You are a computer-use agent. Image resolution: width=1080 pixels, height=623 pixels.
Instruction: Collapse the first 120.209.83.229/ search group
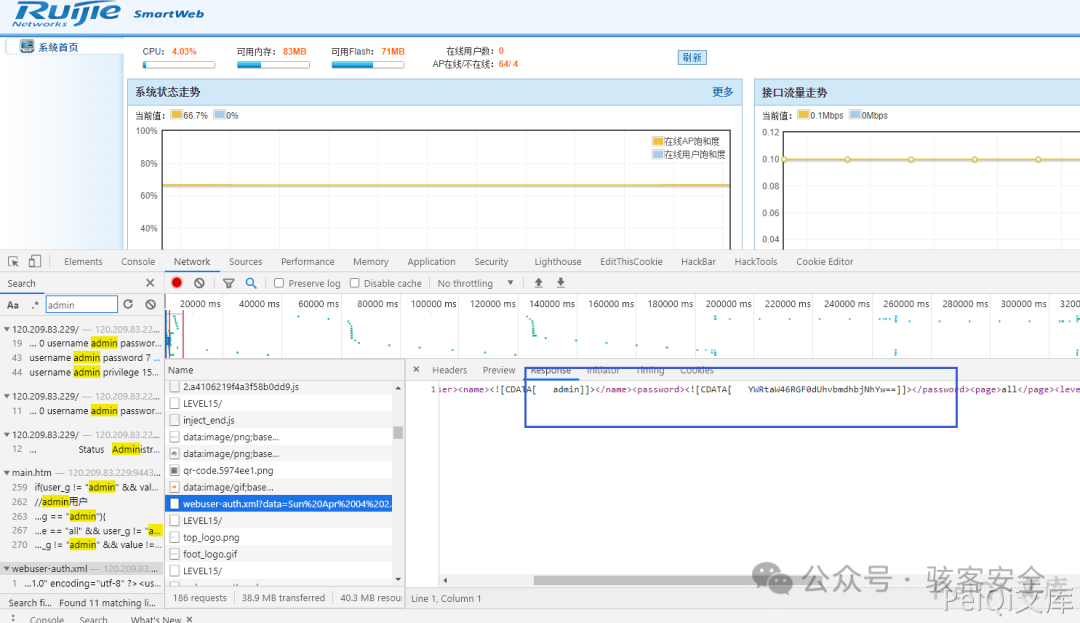[x=6, y=329]
